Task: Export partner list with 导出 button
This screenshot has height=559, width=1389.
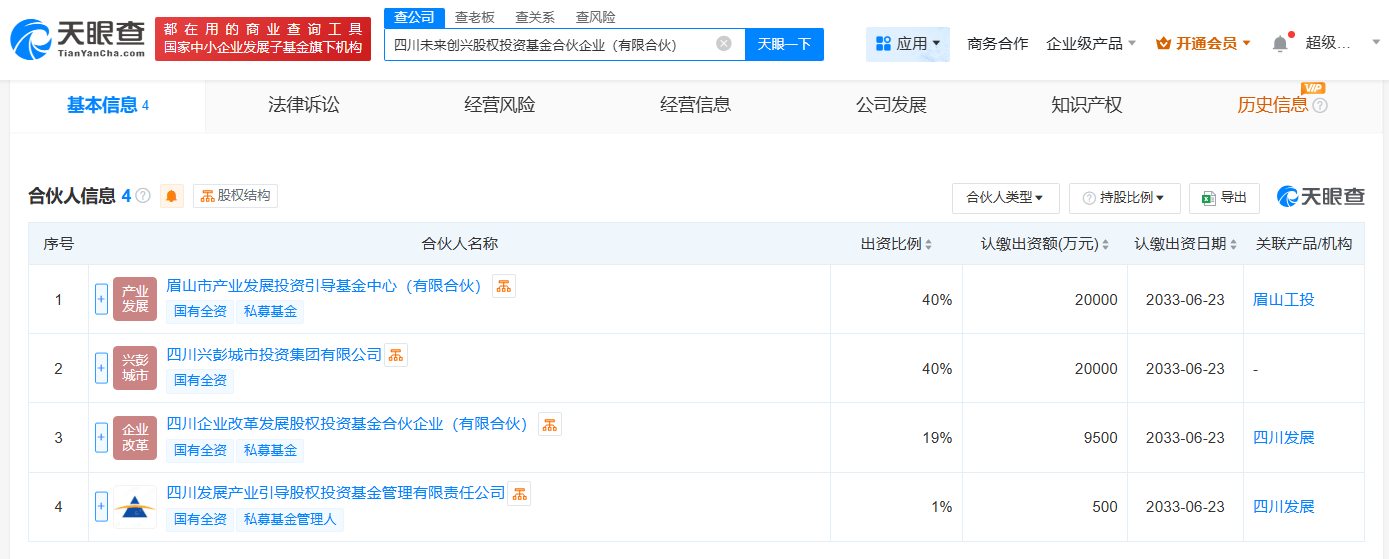Action: pos(1224,198)
